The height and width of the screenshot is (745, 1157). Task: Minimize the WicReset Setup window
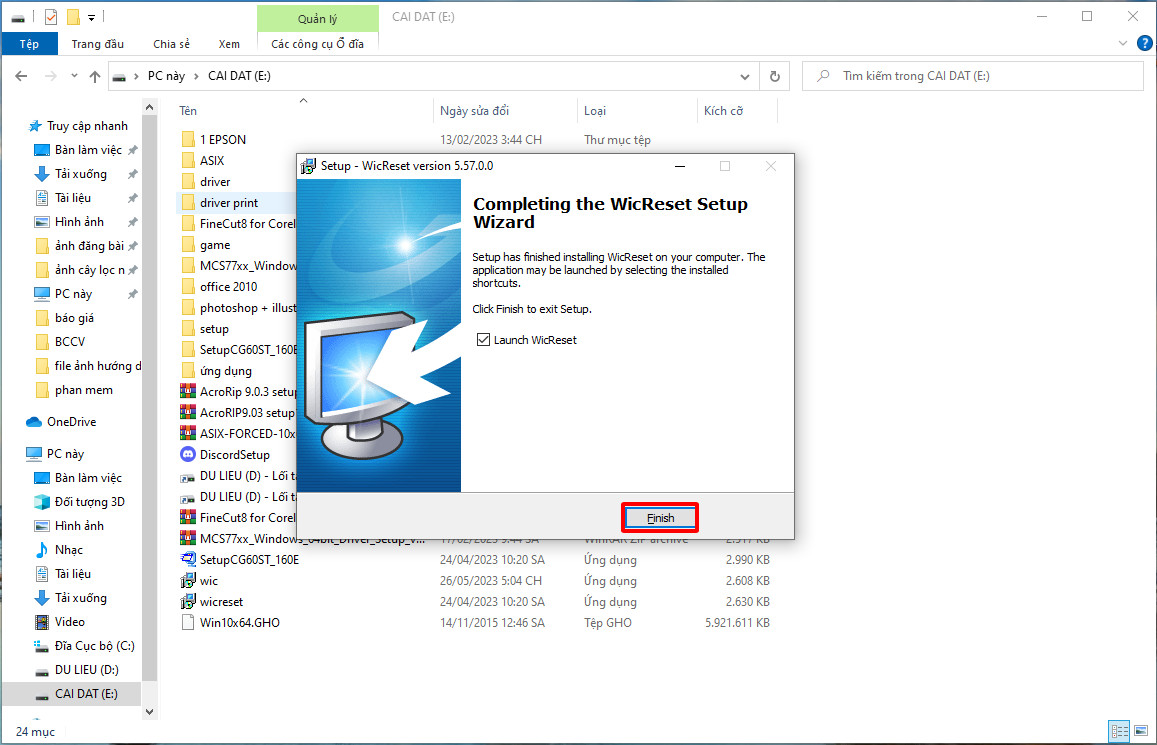pos(680,166)
